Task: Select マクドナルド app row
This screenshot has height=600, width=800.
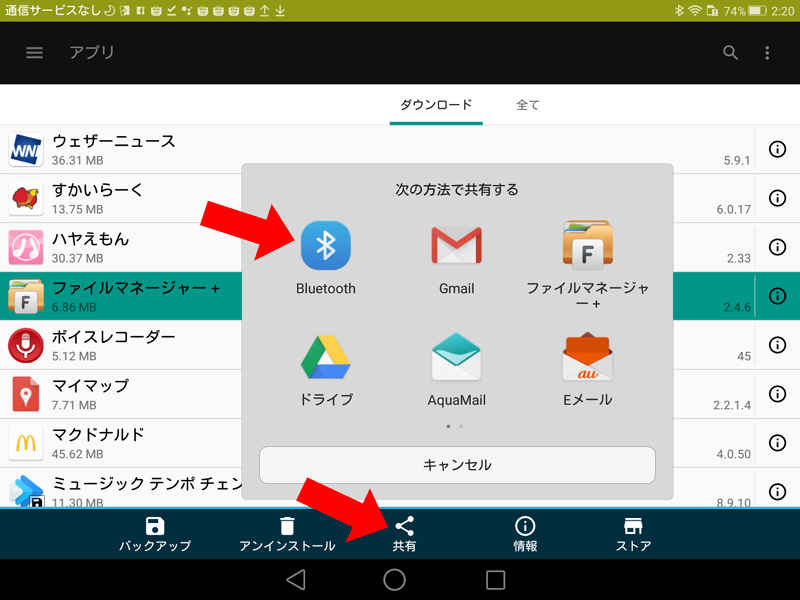Action: pyautogui.click(x=120, y=443)
